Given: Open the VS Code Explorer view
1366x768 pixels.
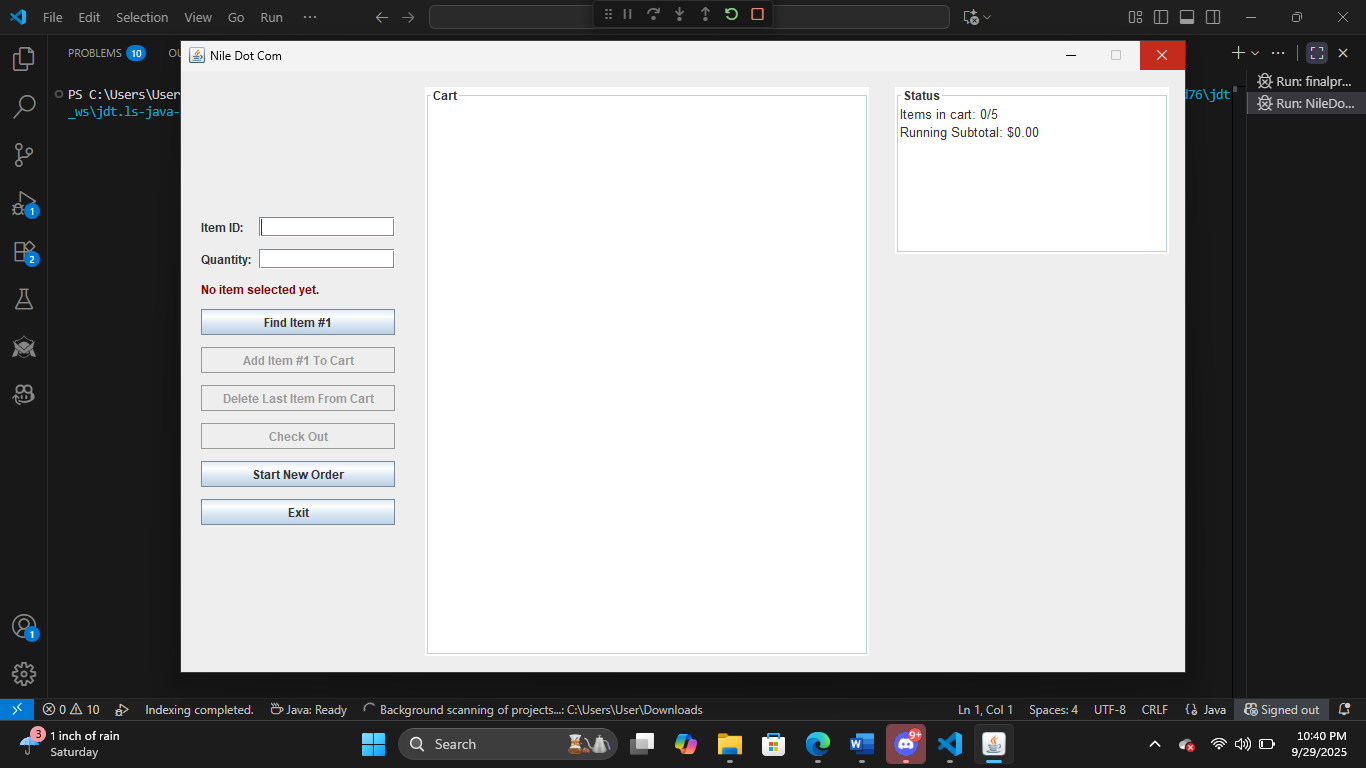Looking at the screenshot, I should (x=24, y=60).
